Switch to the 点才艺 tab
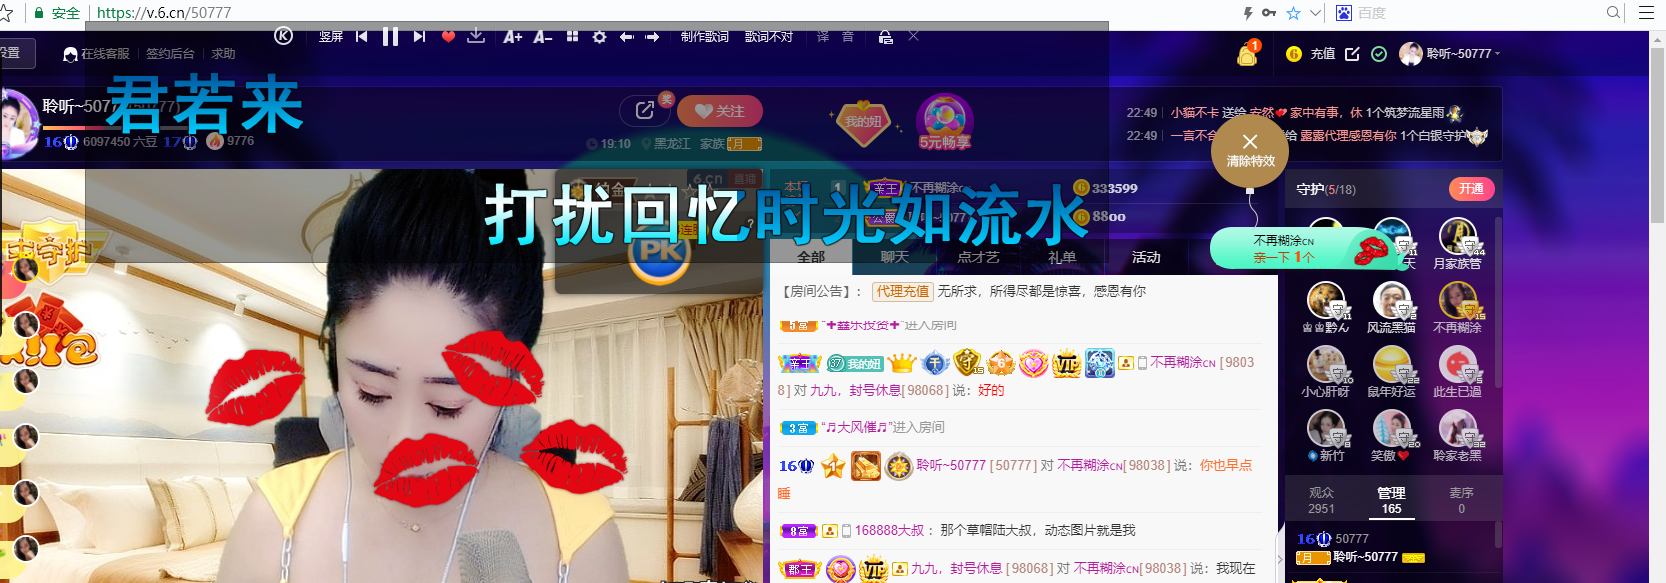The width and height of the screenshot is (1666, 583). click(x=978, y=257)
